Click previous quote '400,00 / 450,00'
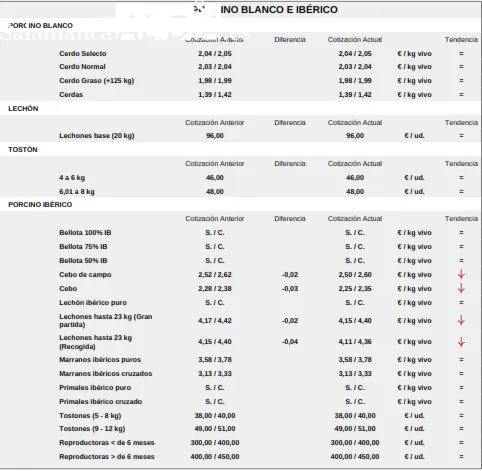 [215, 457]
